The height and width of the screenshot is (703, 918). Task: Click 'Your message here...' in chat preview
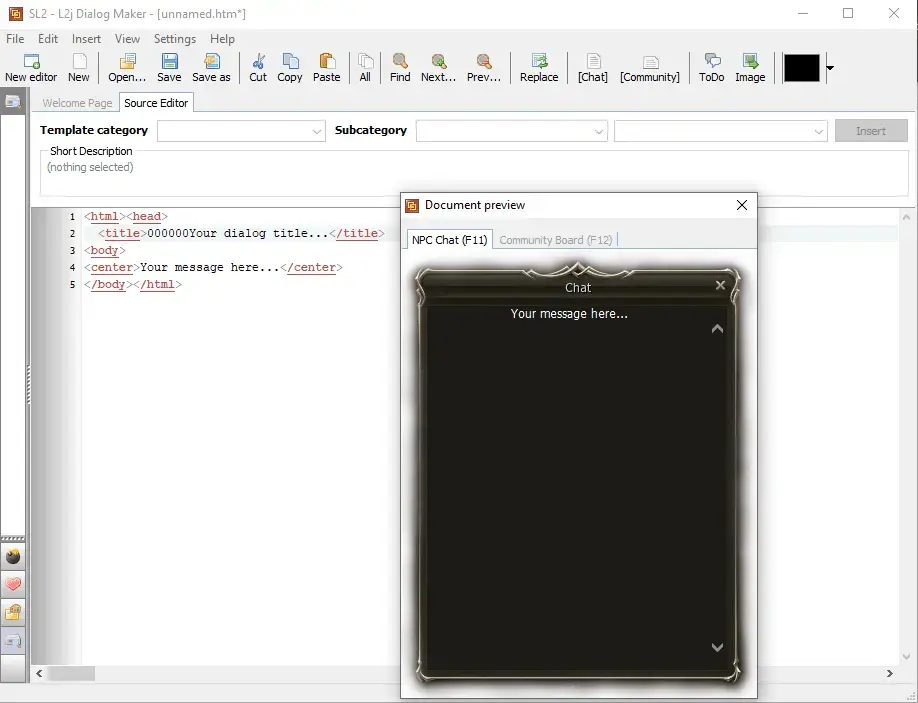[569, 314]
